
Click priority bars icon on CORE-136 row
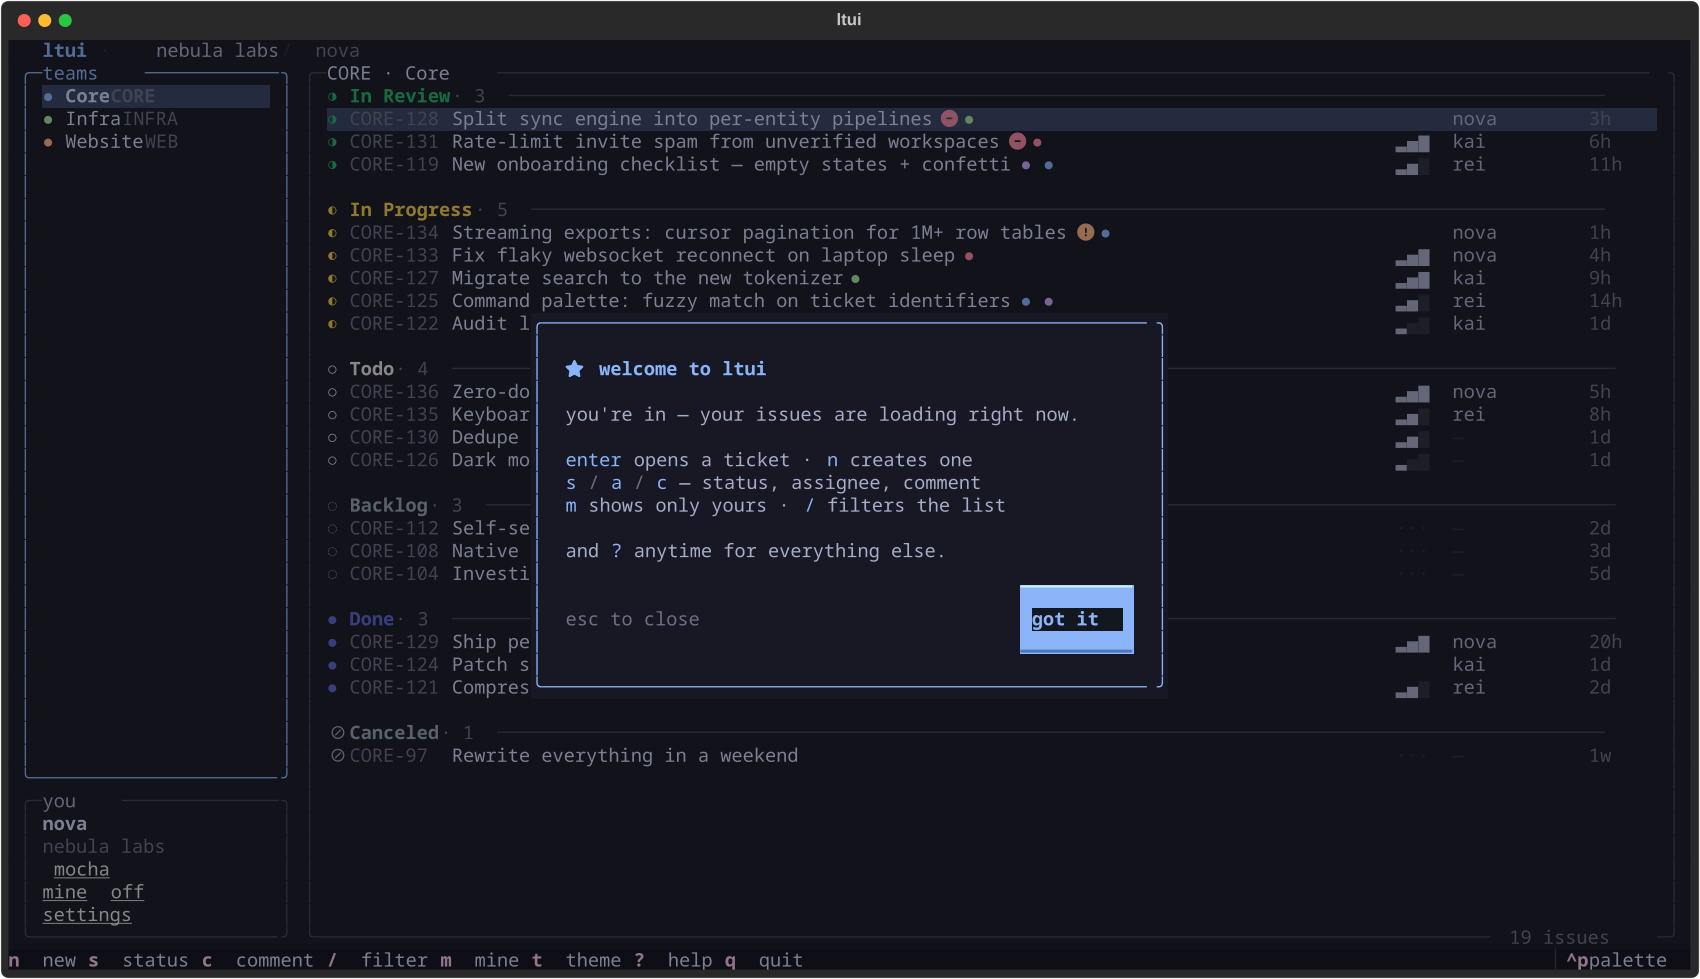1413,392
